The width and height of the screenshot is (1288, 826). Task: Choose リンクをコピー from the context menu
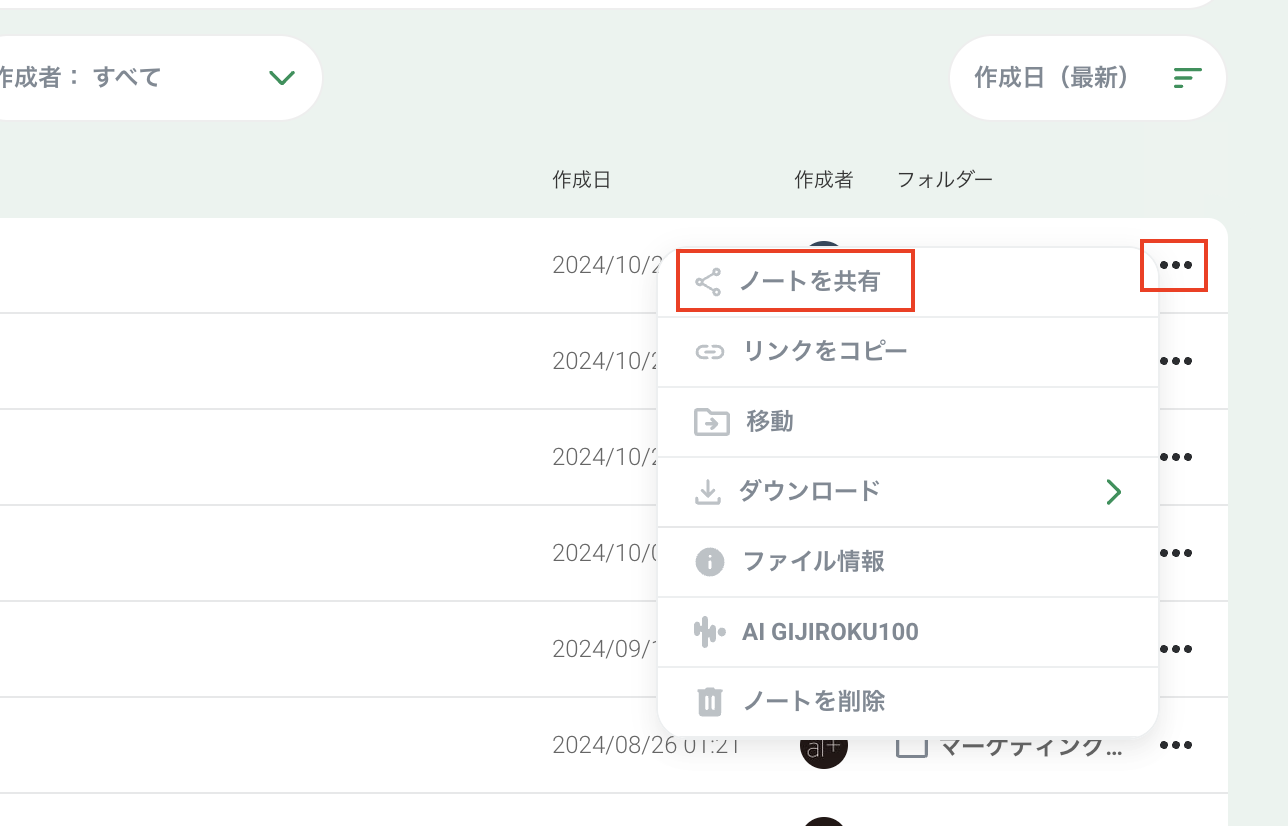pyautogui.click(x=907, y=352)
